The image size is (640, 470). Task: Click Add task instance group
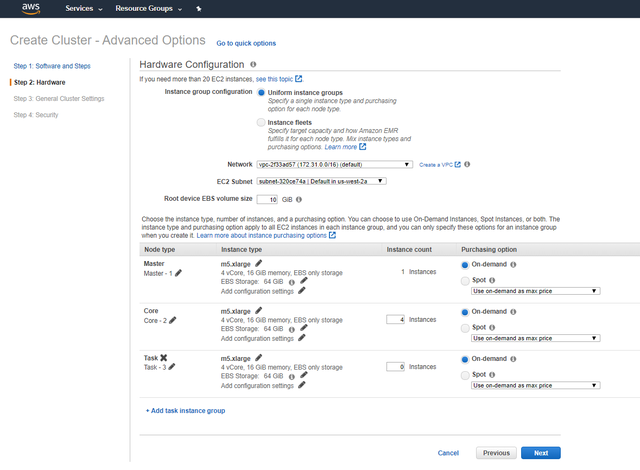[x=186, y=411]
